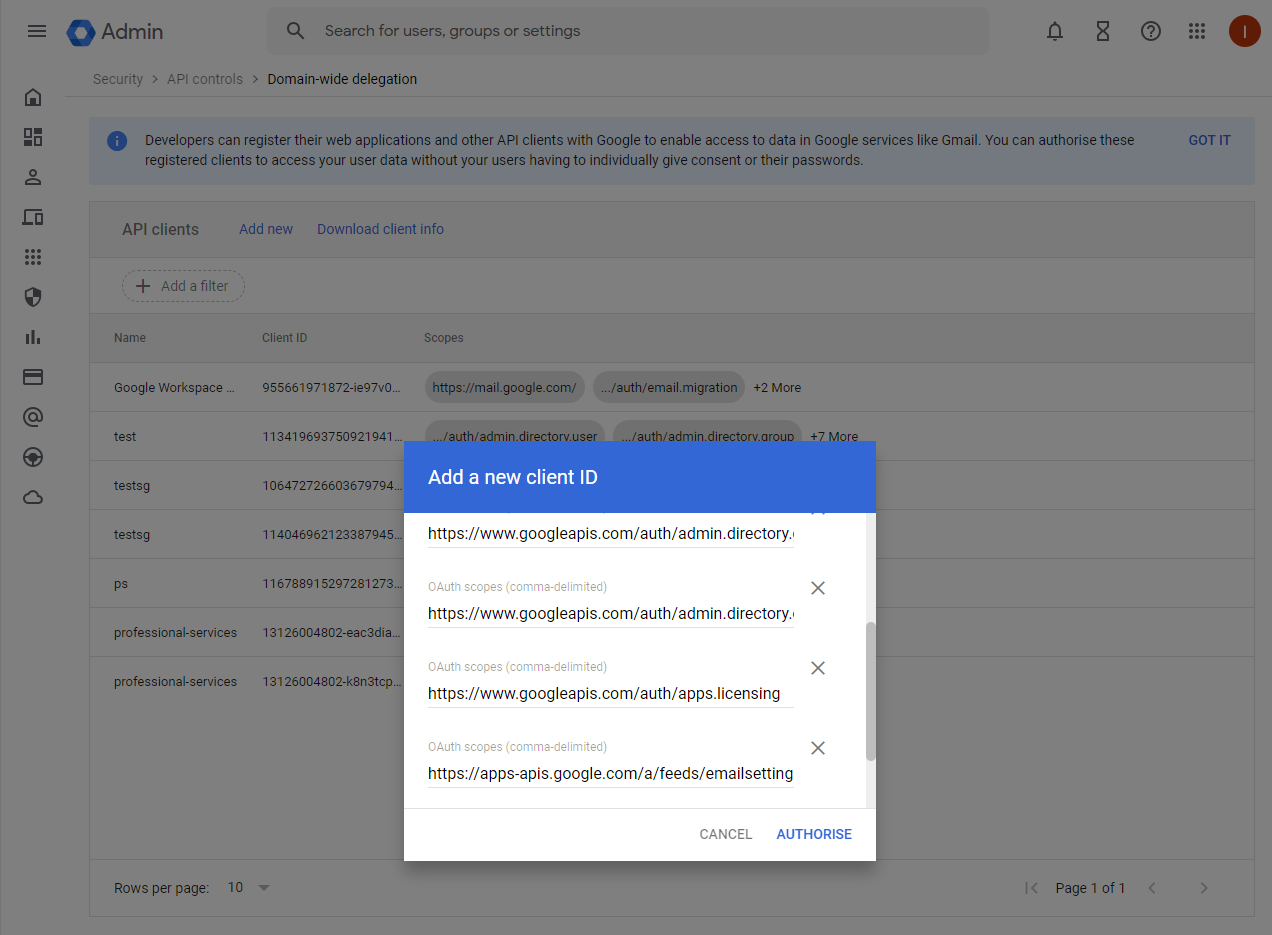
Task: Dismiss the banner with GOT IT
Action: point(1209,140)
